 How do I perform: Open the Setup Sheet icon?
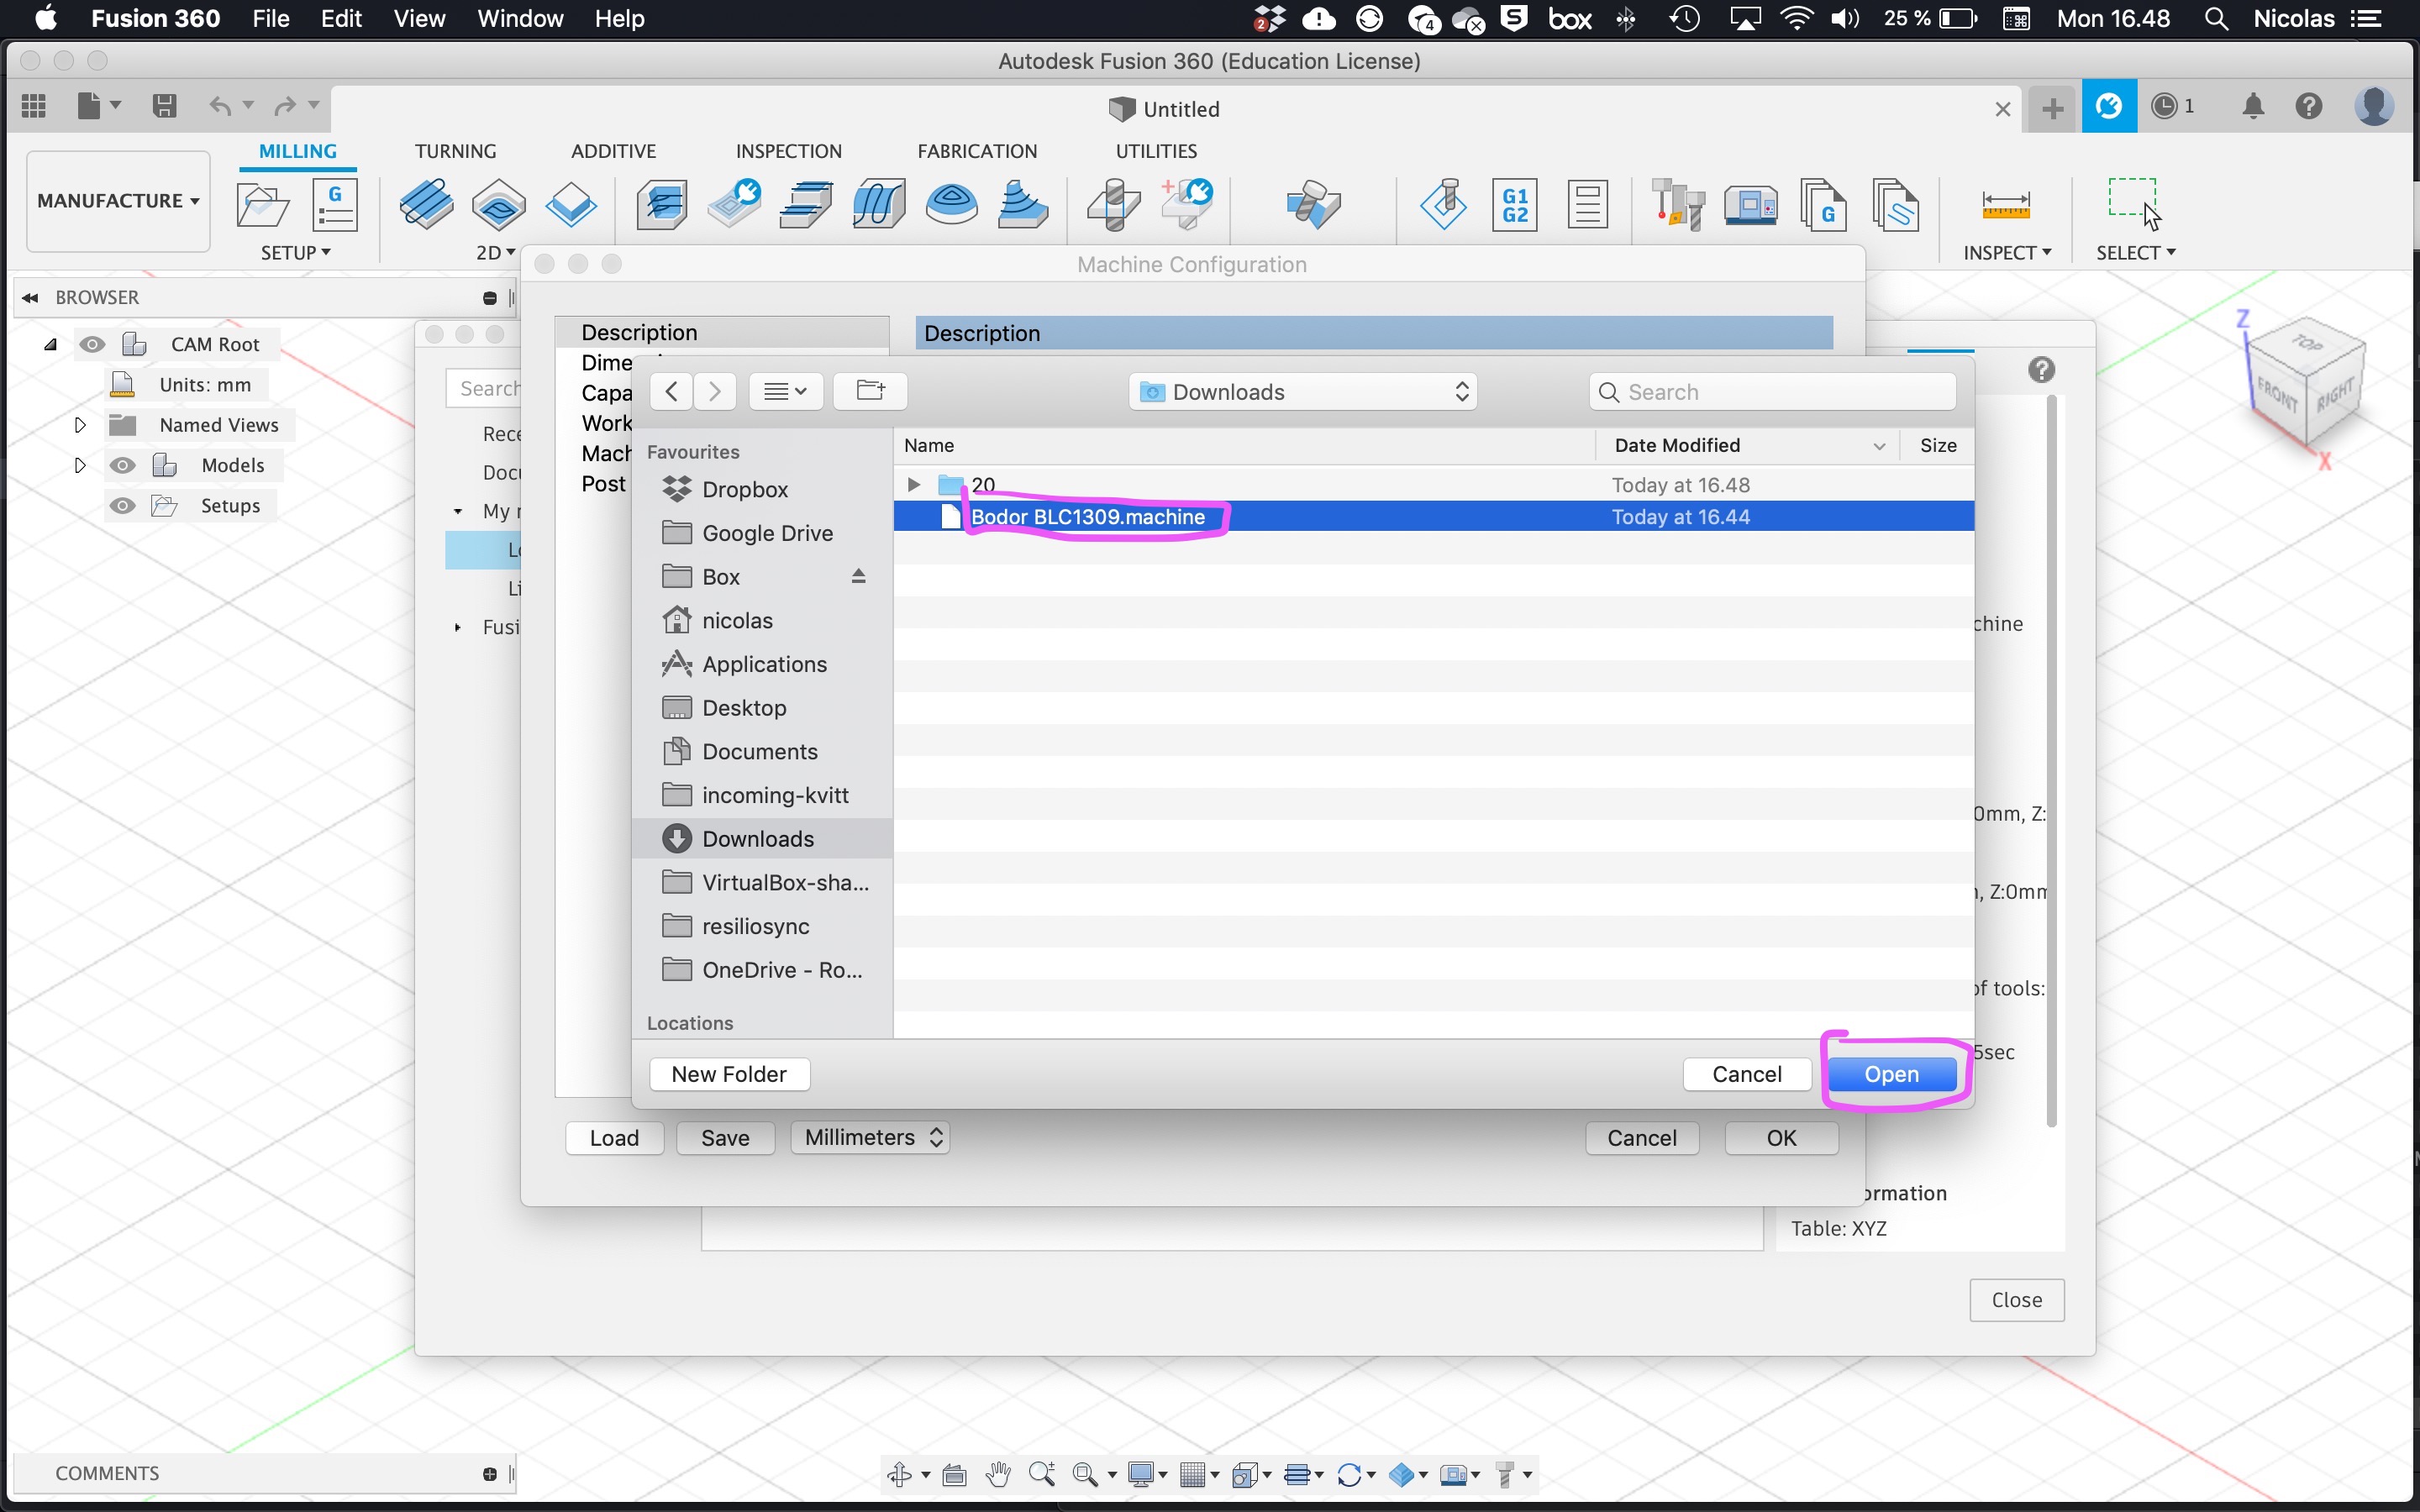pyautogui.click(x=1587, y=205)
